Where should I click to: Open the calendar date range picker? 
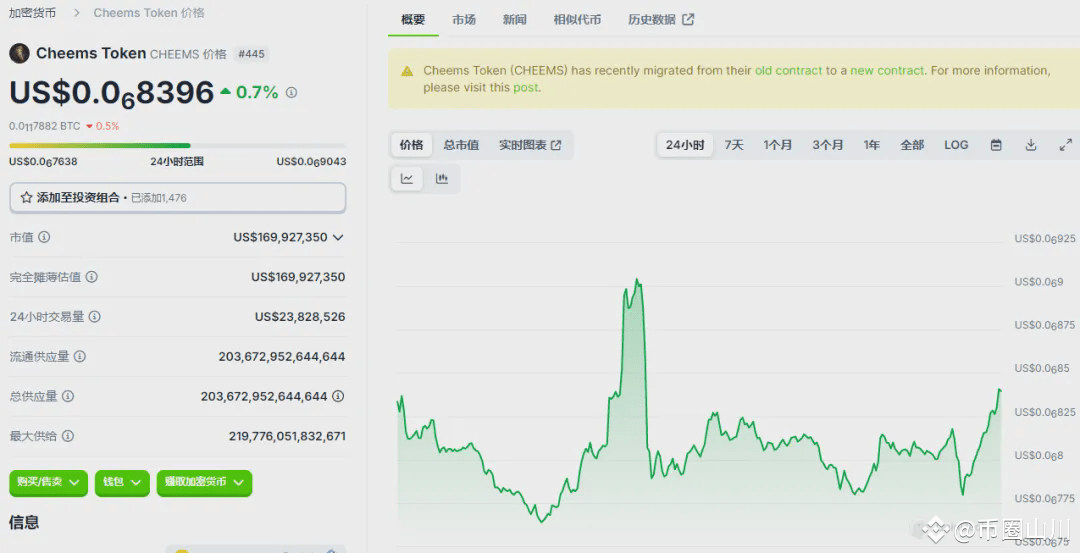996,145
